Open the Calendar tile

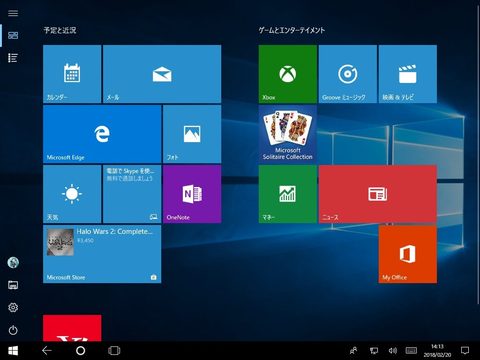[x=72, y=74]
